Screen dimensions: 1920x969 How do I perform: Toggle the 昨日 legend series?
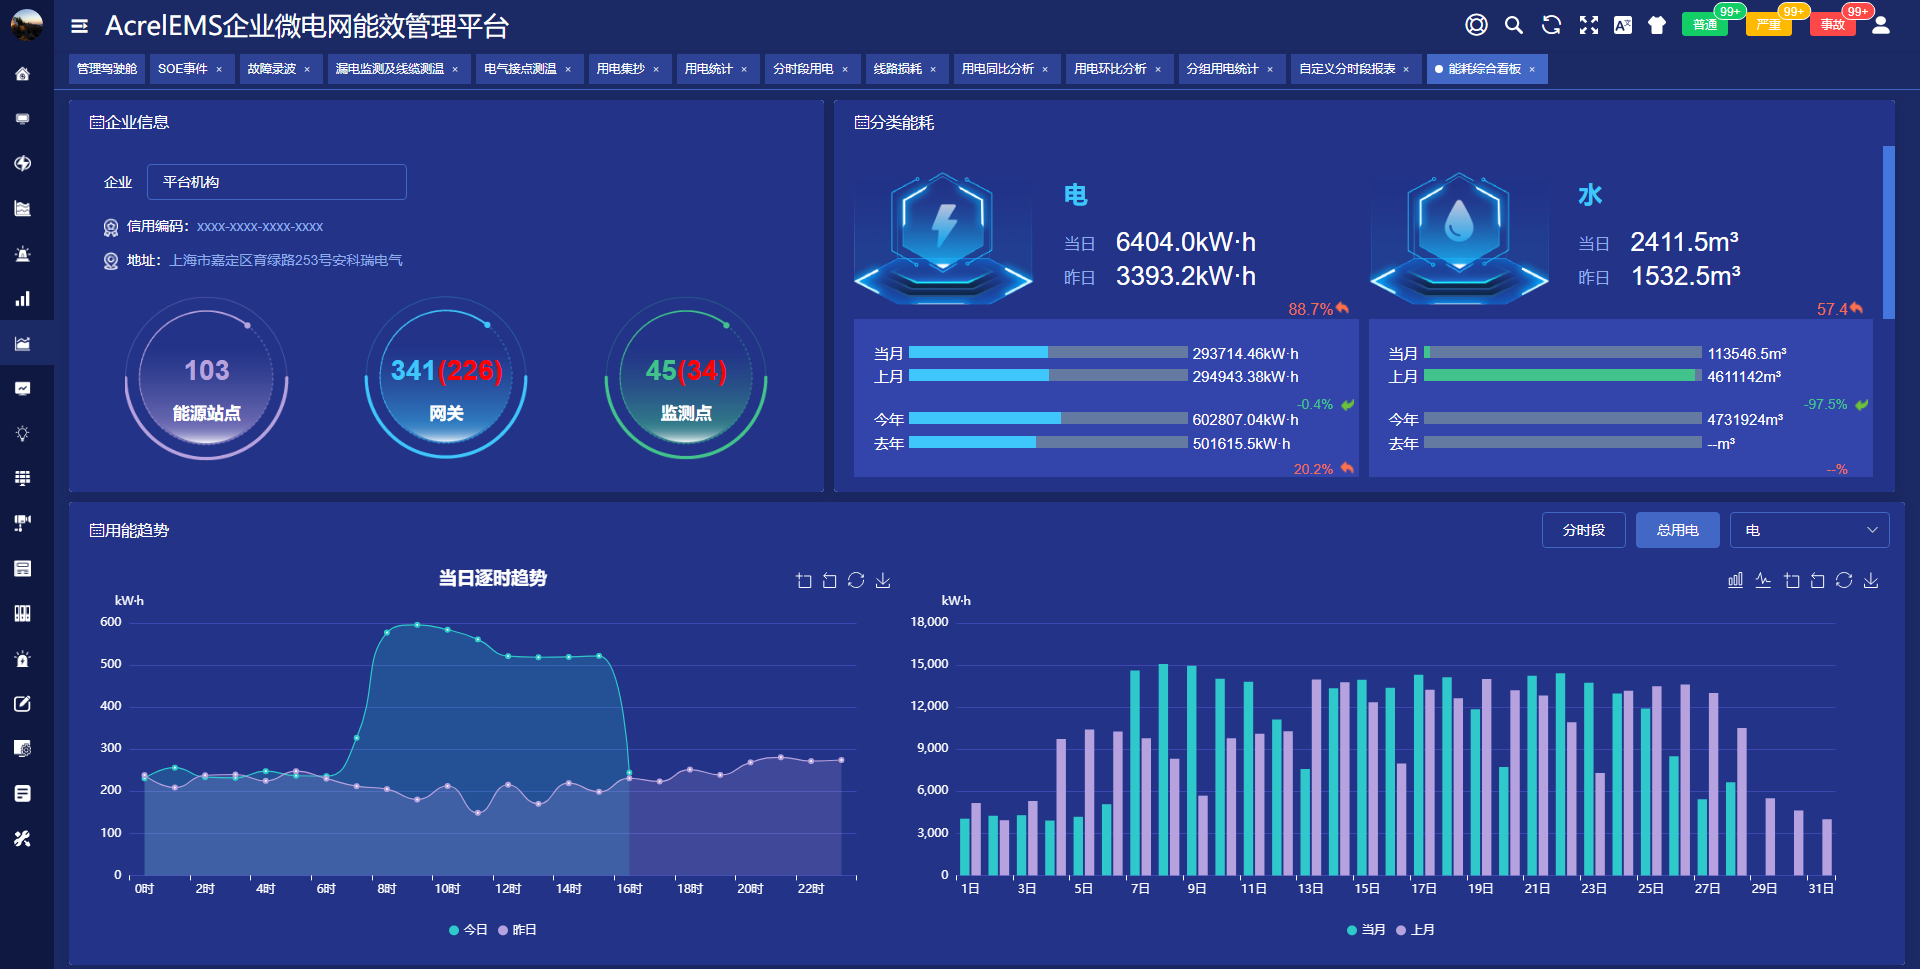pos(518,930)
